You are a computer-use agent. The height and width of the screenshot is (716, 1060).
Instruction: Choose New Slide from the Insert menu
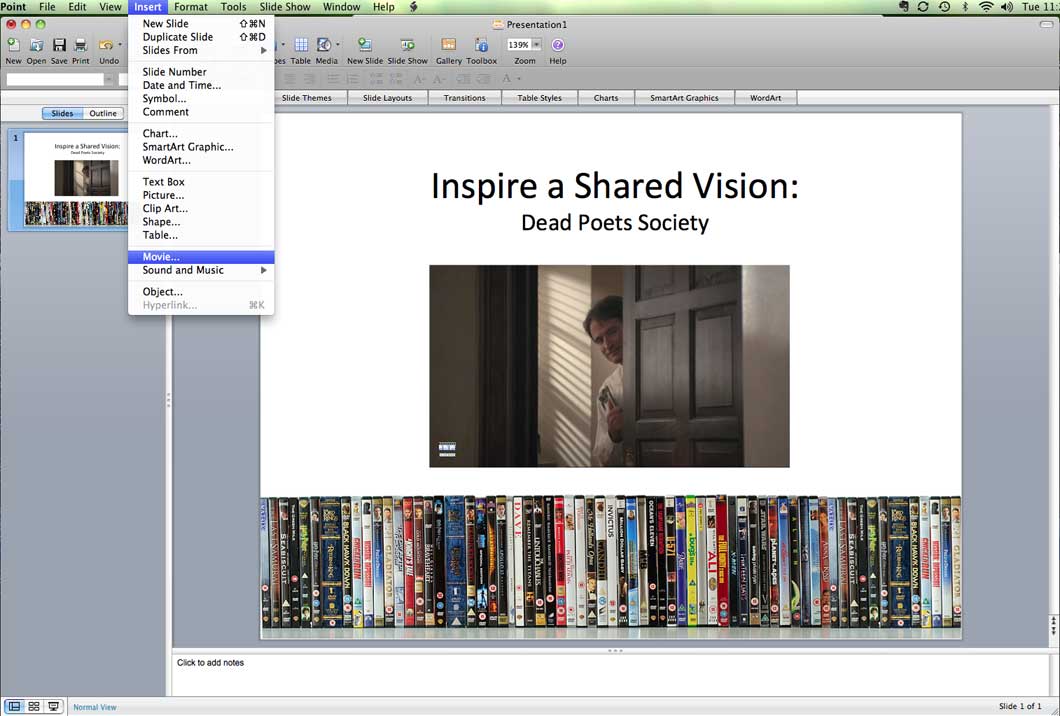click(201, 24)
